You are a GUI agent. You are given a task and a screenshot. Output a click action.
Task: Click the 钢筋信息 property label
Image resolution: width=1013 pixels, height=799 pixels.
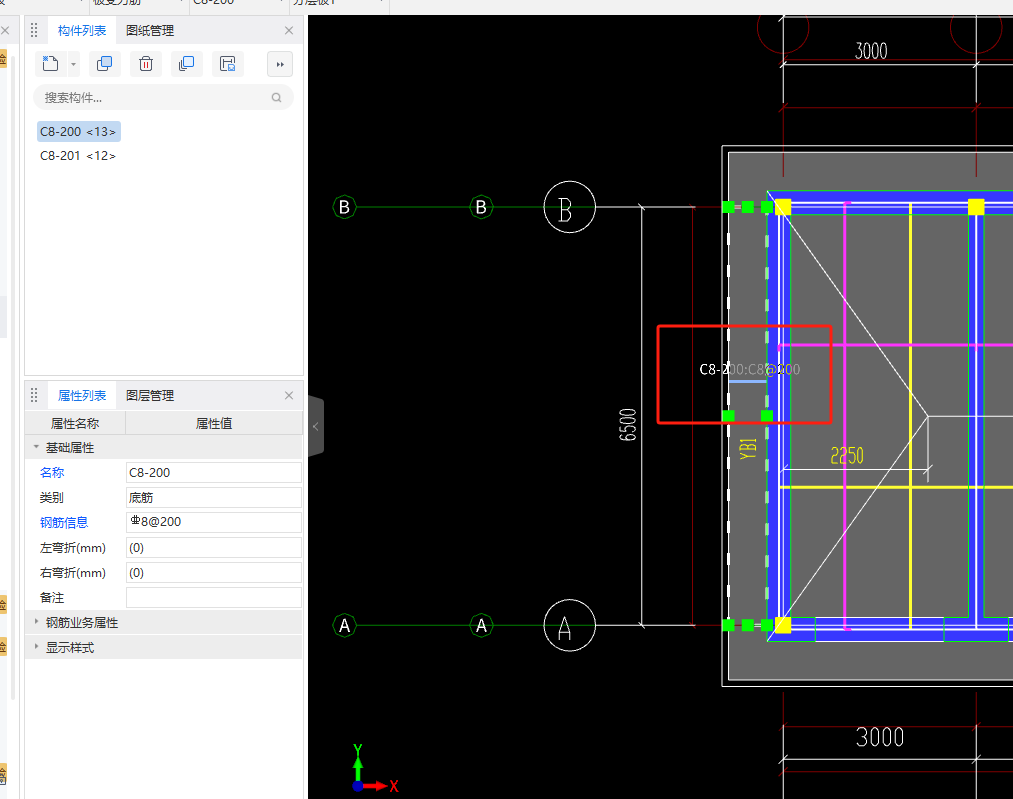point(64,523)
